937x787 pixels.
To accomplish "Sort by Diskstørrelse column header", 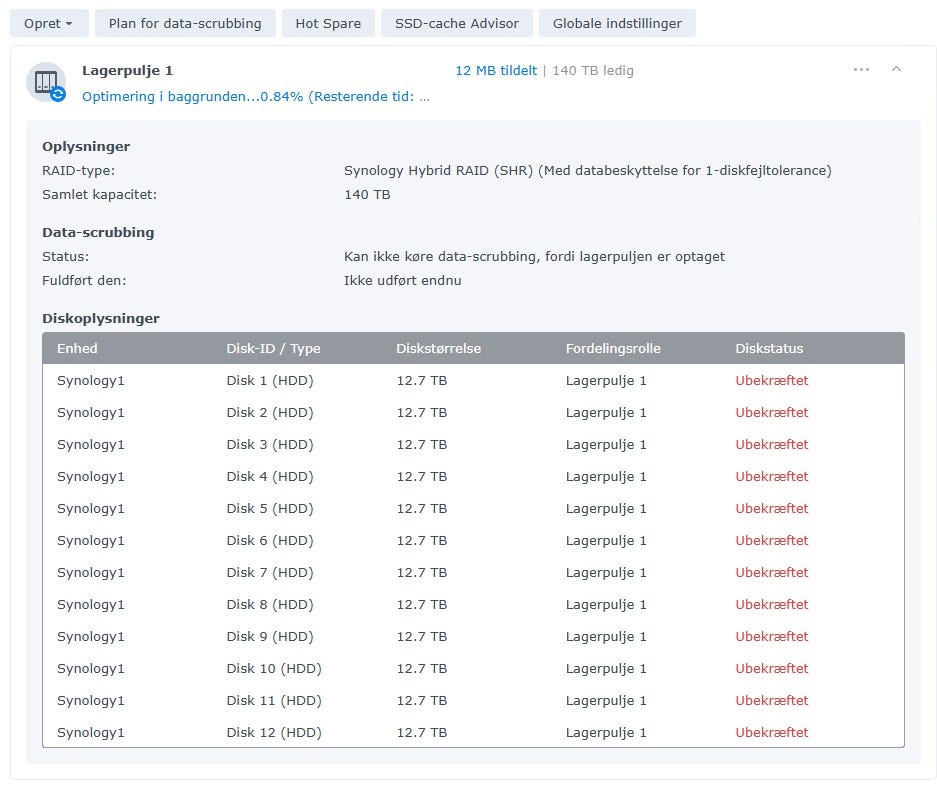I will (x=438, y=349).
